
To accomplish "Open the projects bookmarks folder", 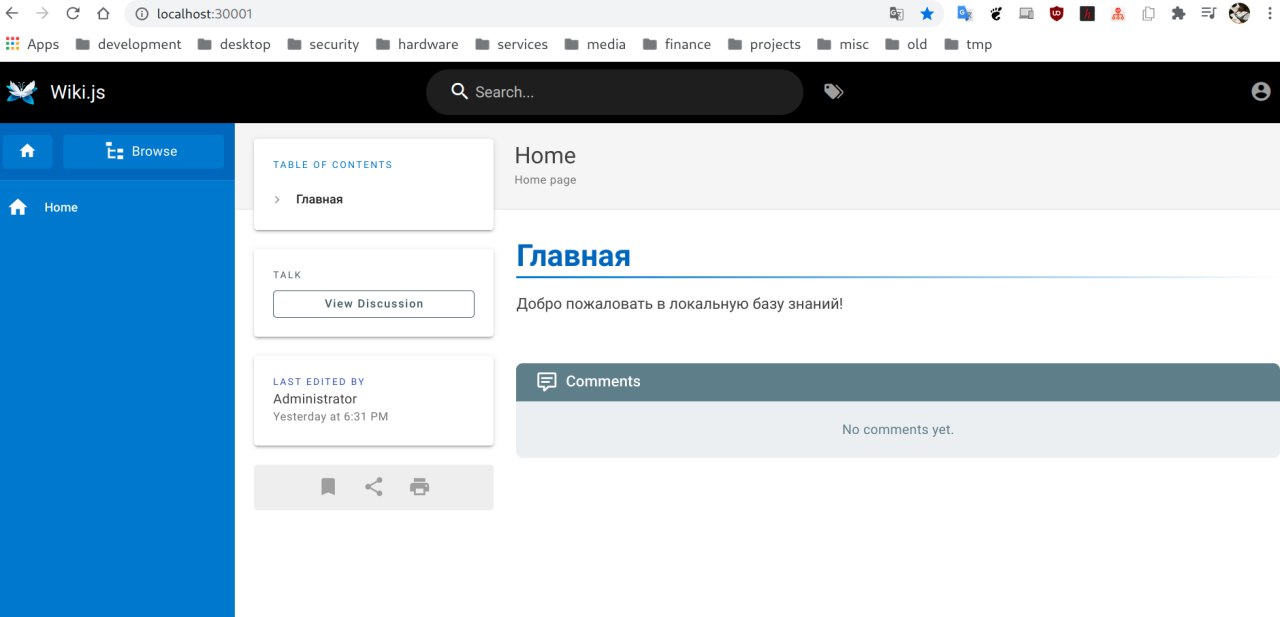I will pyautogui.click(x=764, y=44).
